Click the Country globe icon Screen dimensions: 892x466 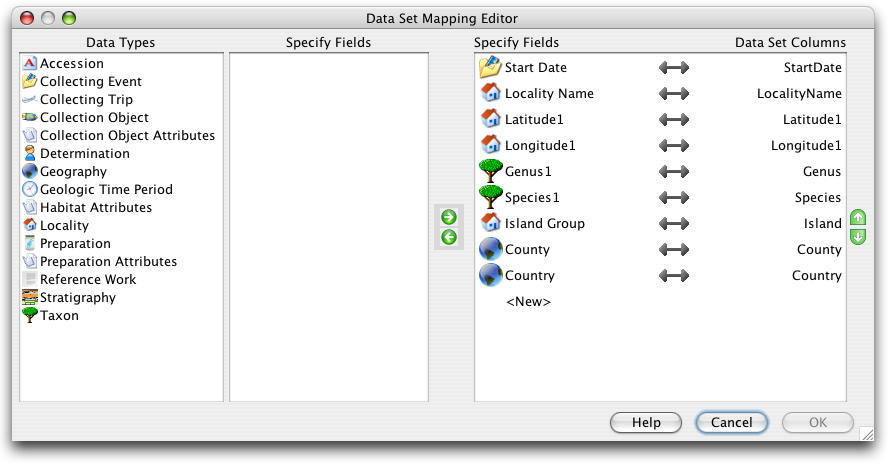click(490, 275)
